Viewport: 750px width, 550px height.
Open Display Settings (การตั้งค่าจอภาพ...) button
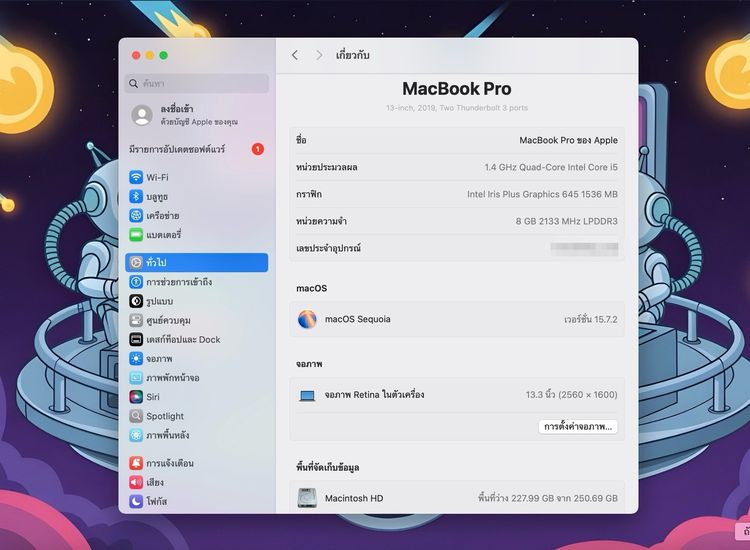click(578, 427)
